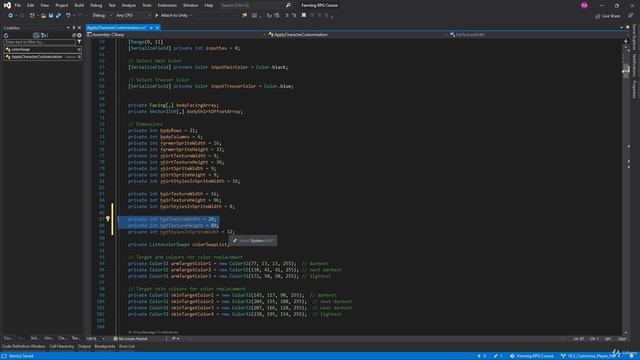Image resolution: width=640 pixels, height=360 pixels.
Task: Open the purple user account avatar
Action: pos(584,5)
